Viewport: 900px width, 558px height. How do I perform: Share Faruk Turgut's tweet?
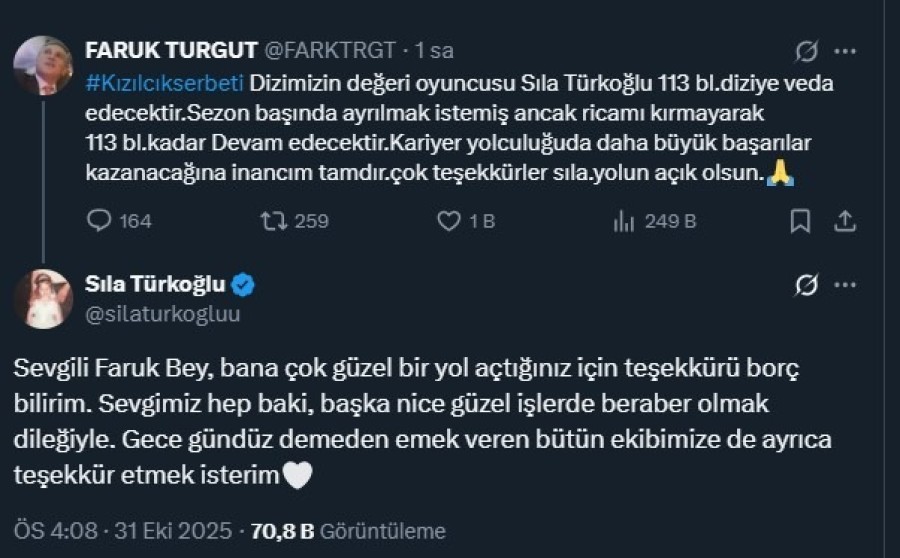point(844,221)
